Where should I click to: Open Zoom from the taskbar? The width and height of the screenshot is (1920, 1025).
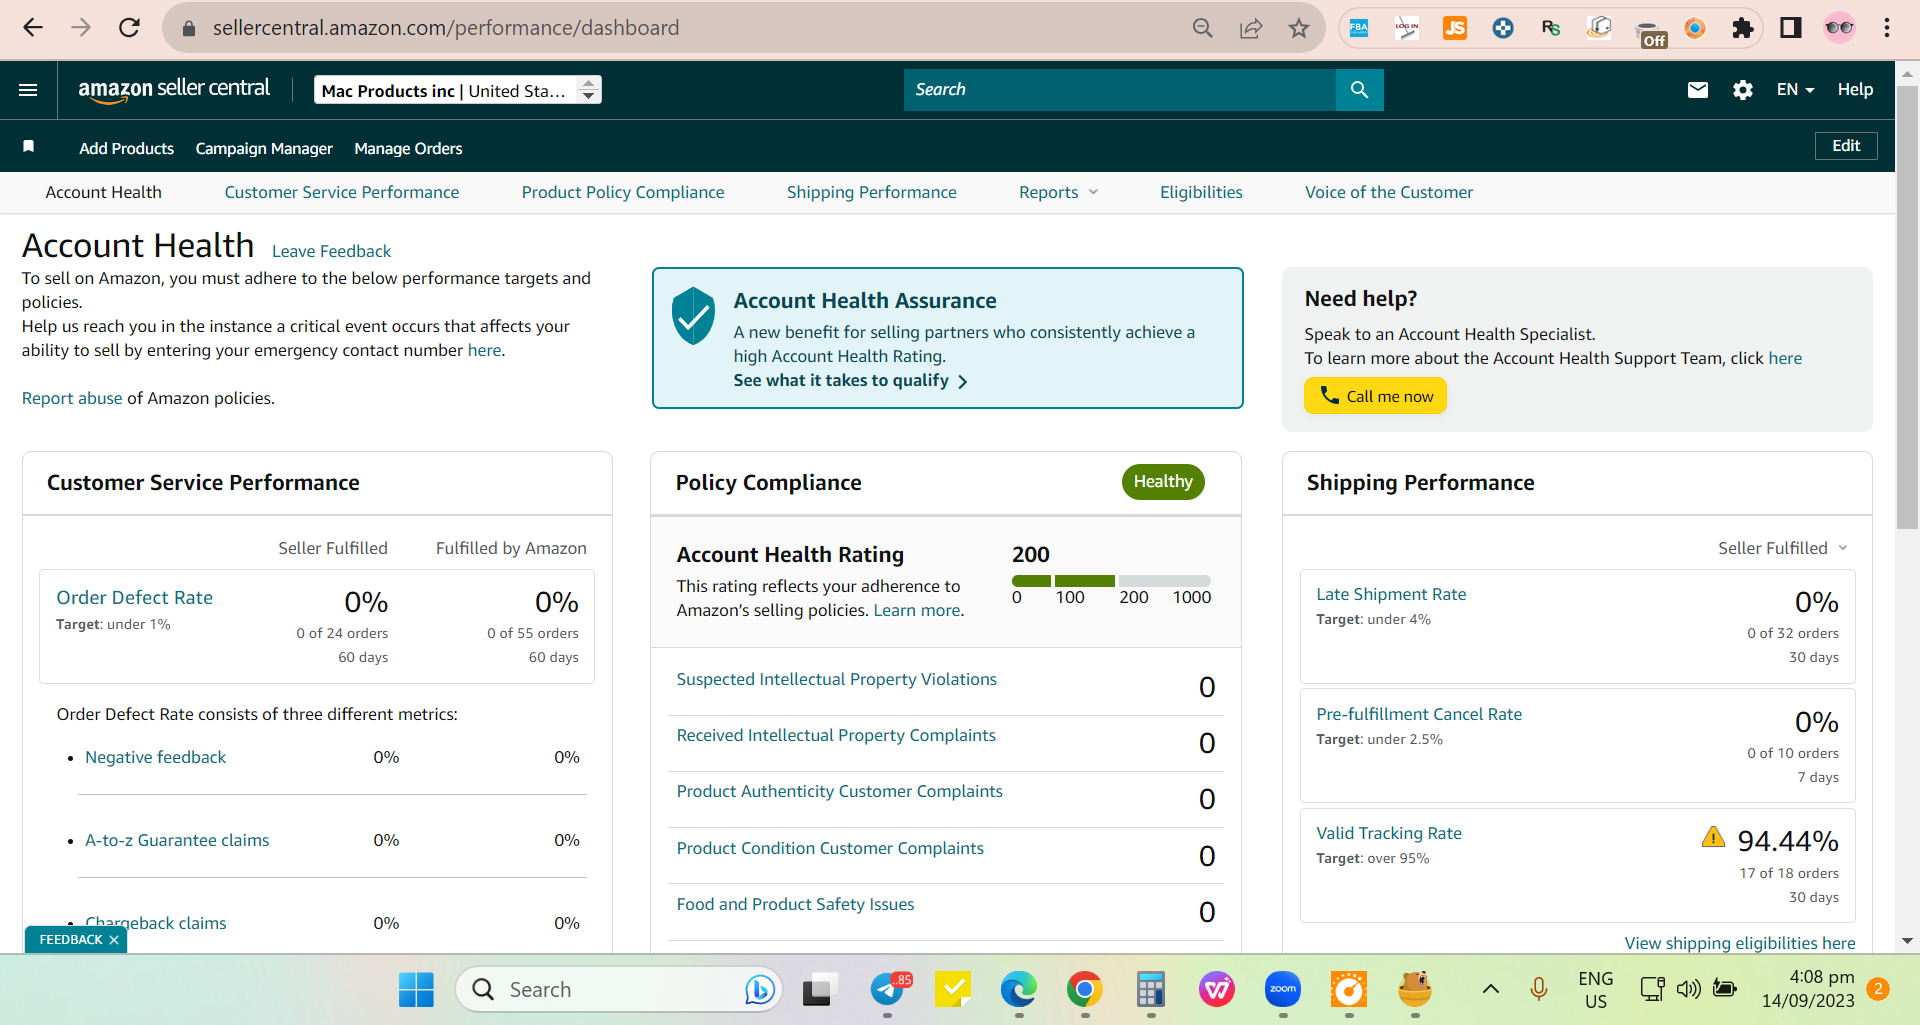(1283, 990)
